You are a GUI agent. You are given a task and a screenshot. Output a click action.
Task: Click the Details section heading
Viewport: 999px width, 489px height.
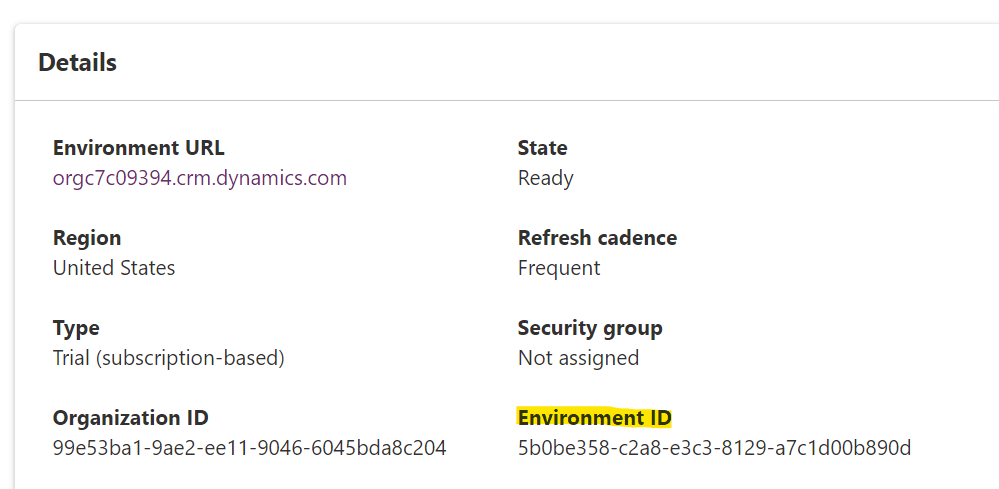point(78,62)
